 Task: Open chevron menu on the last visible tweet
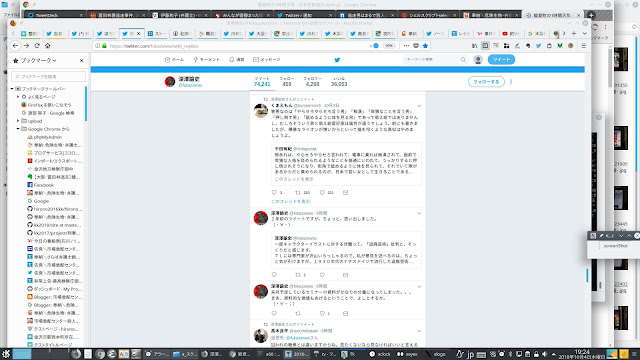tap(419, 331)
